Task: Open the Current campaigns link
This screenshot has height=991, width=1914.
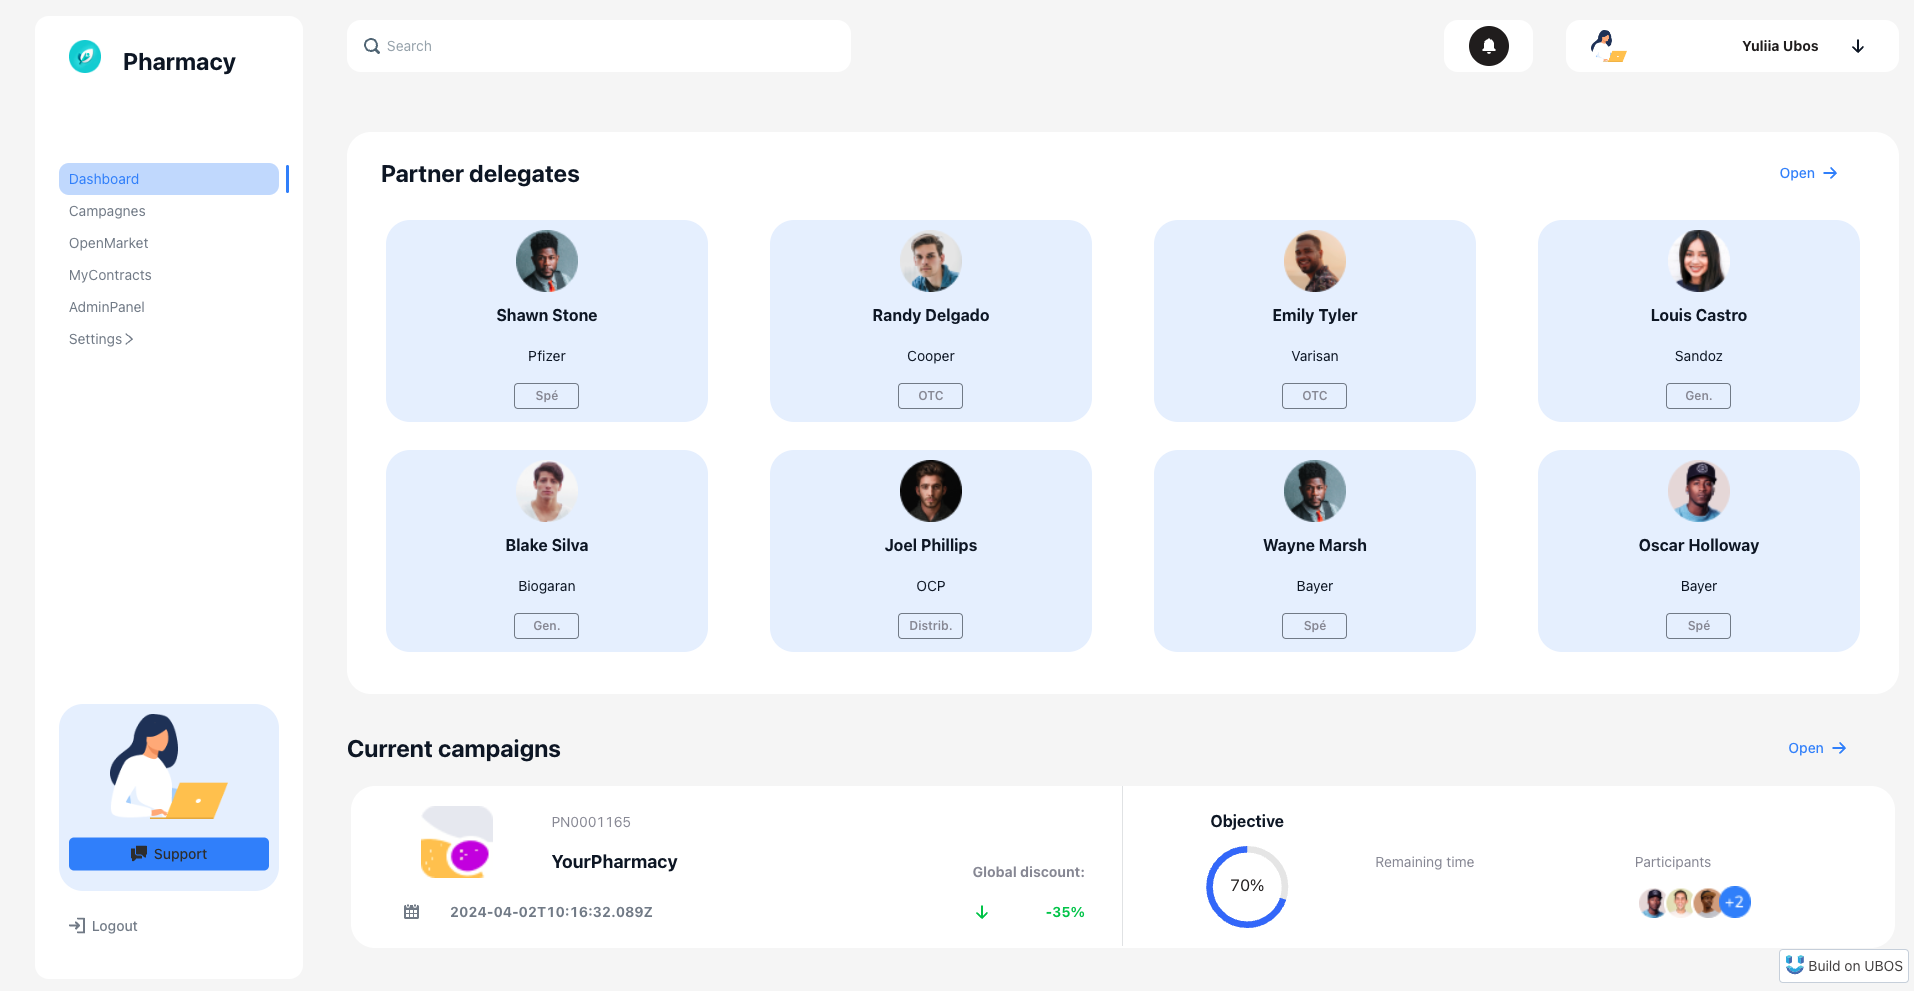Action: [1816, 748]
